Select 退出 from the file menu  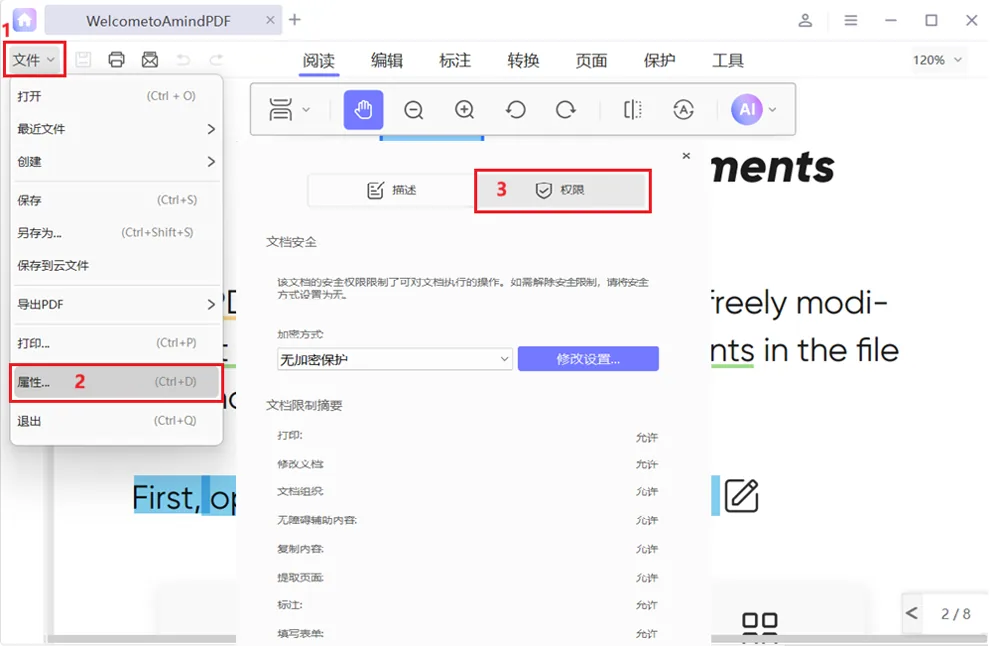click(x=116, y=421)
